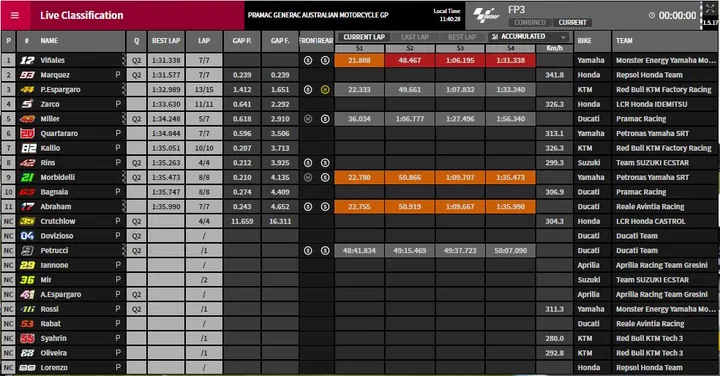This screenshot has height=376, width=720.
Task: Click the S4 sector column header
Action: pos(511,48)
